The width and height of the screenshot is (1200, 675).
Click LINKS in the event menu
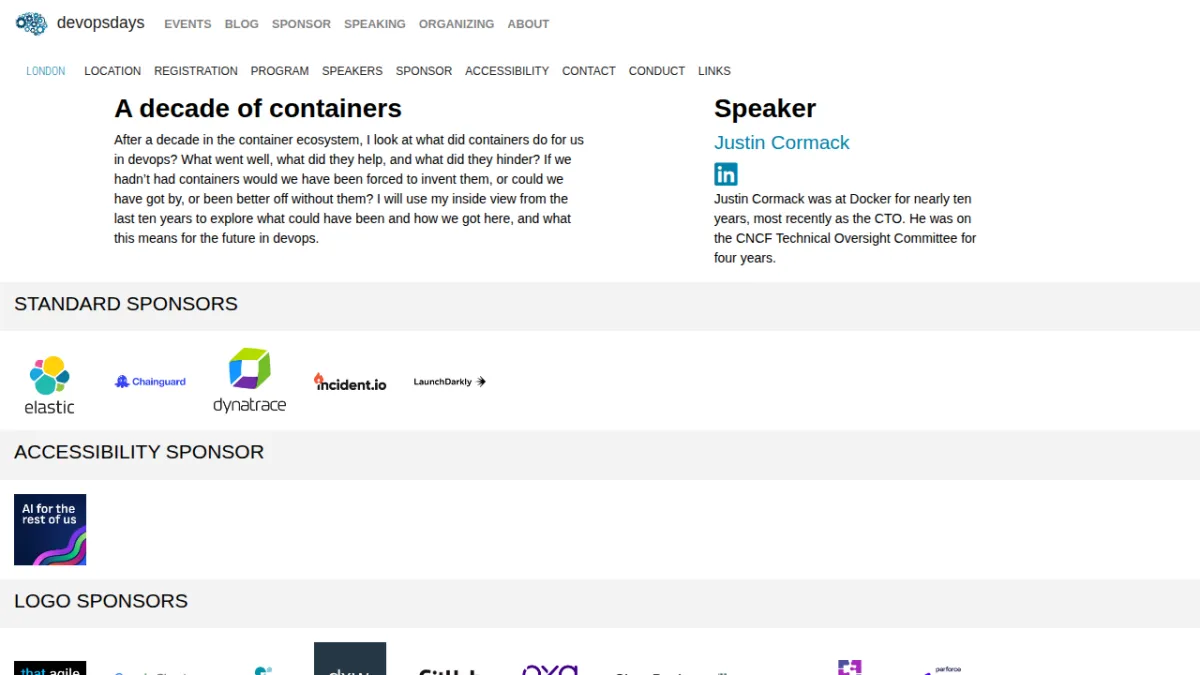pyautogui.click(x=714, y=71)
